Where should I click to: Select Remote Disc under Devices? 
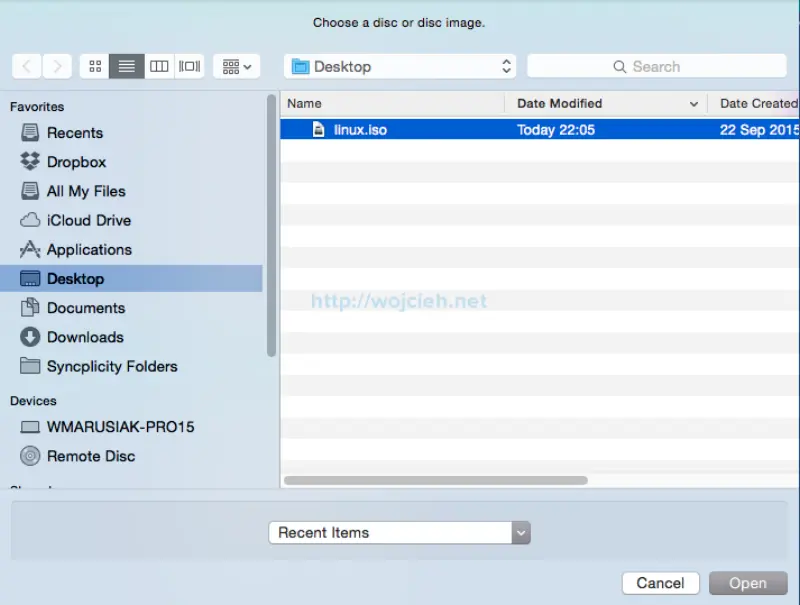pos(88,456)
